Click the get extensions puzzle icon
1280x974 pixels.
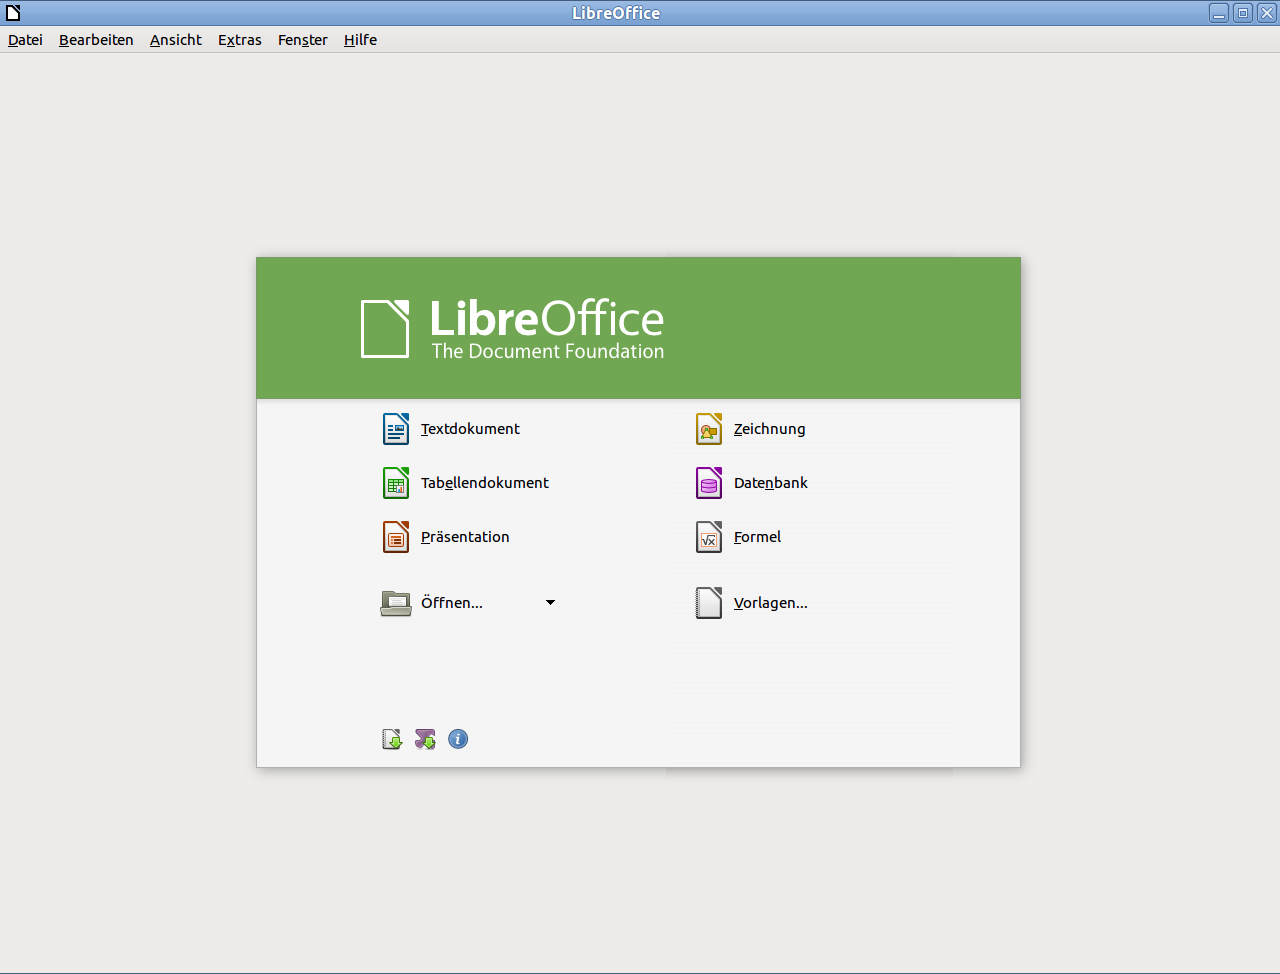pos(425,739)
